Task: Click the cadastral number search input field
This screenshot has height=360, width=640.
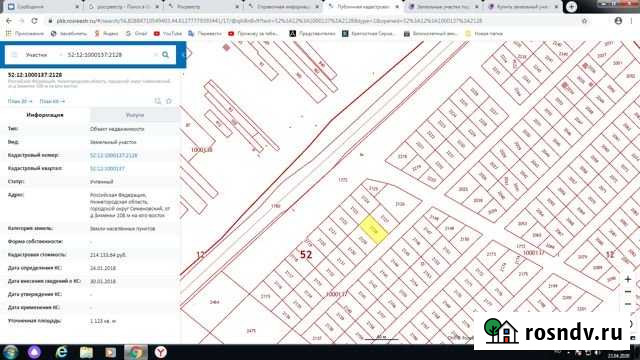Action: pos(108,55)
